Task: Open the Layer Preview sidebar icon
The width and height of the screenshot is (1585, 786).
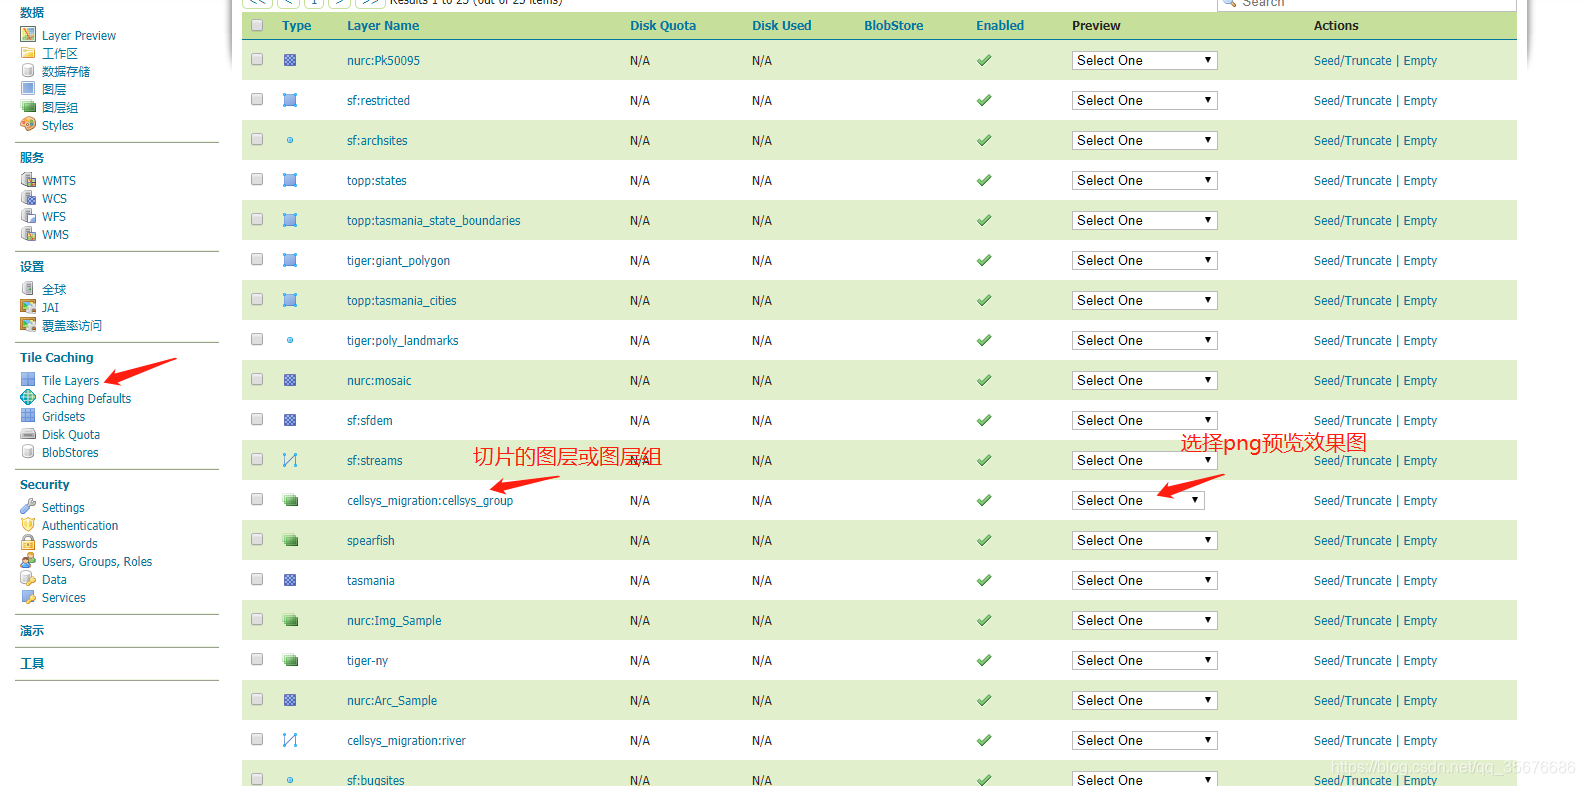Action: point(28,35)
